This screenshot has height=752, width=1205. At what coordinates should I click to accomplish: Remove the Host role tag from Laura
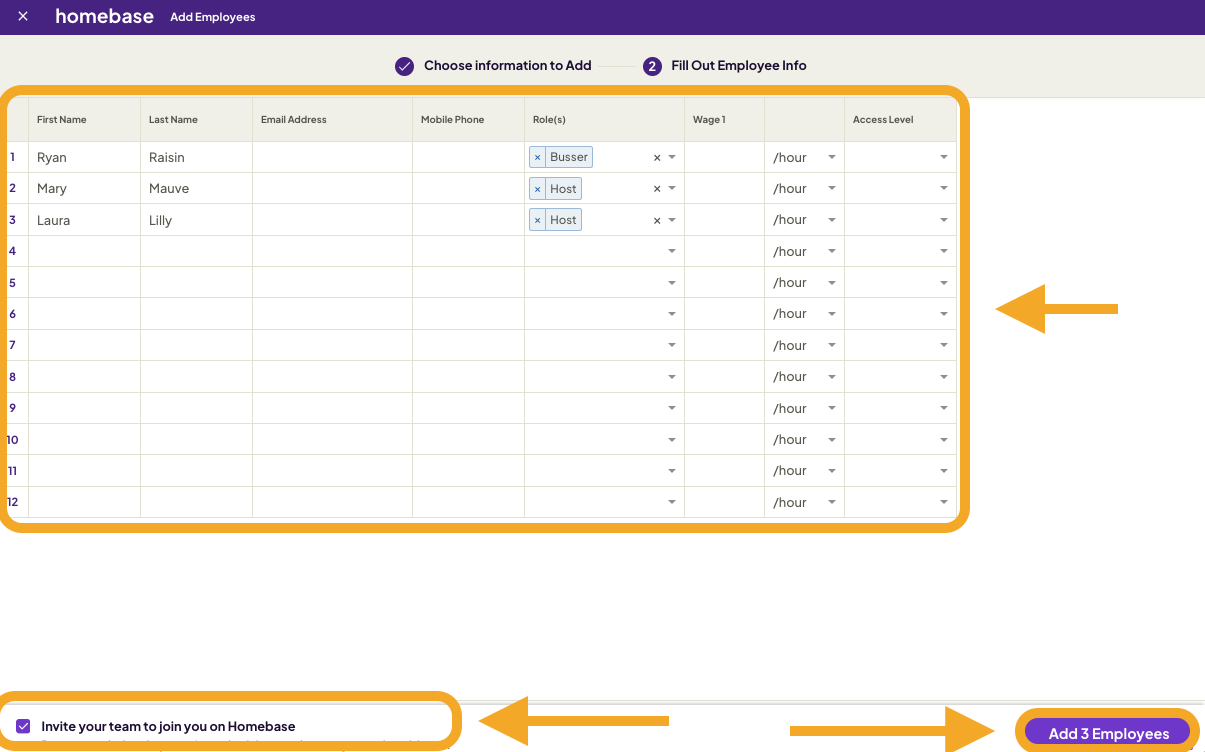click(538, 219)
